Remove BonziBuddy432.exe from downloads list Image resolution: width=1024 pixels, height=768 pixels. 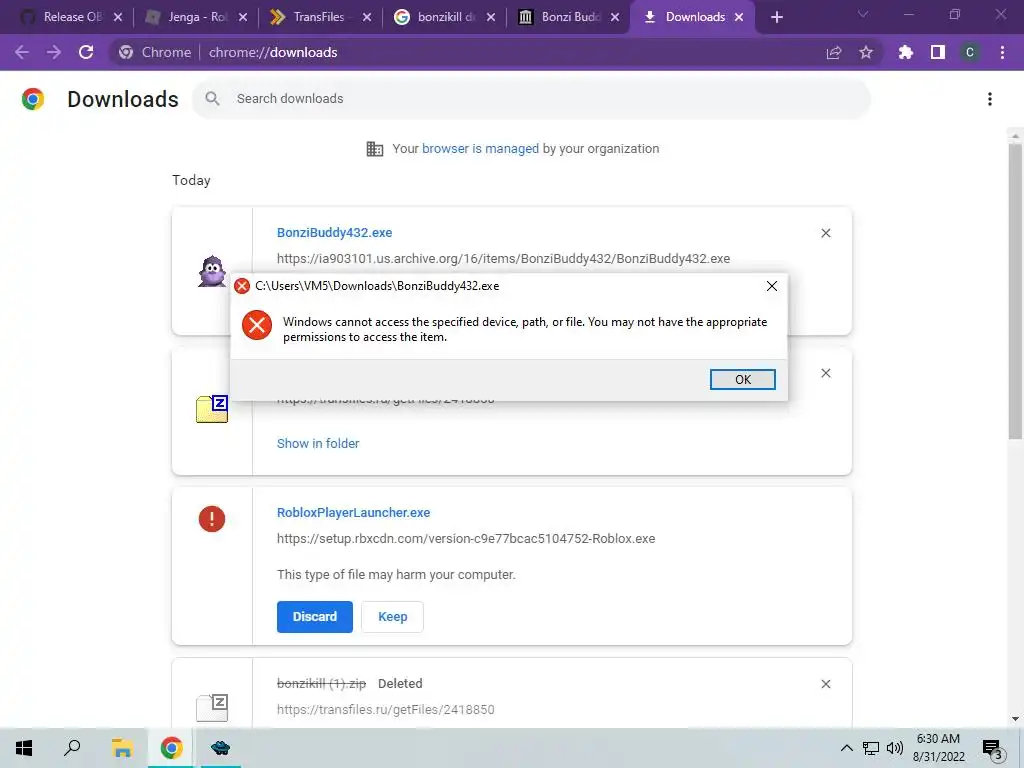pos(825,233)
